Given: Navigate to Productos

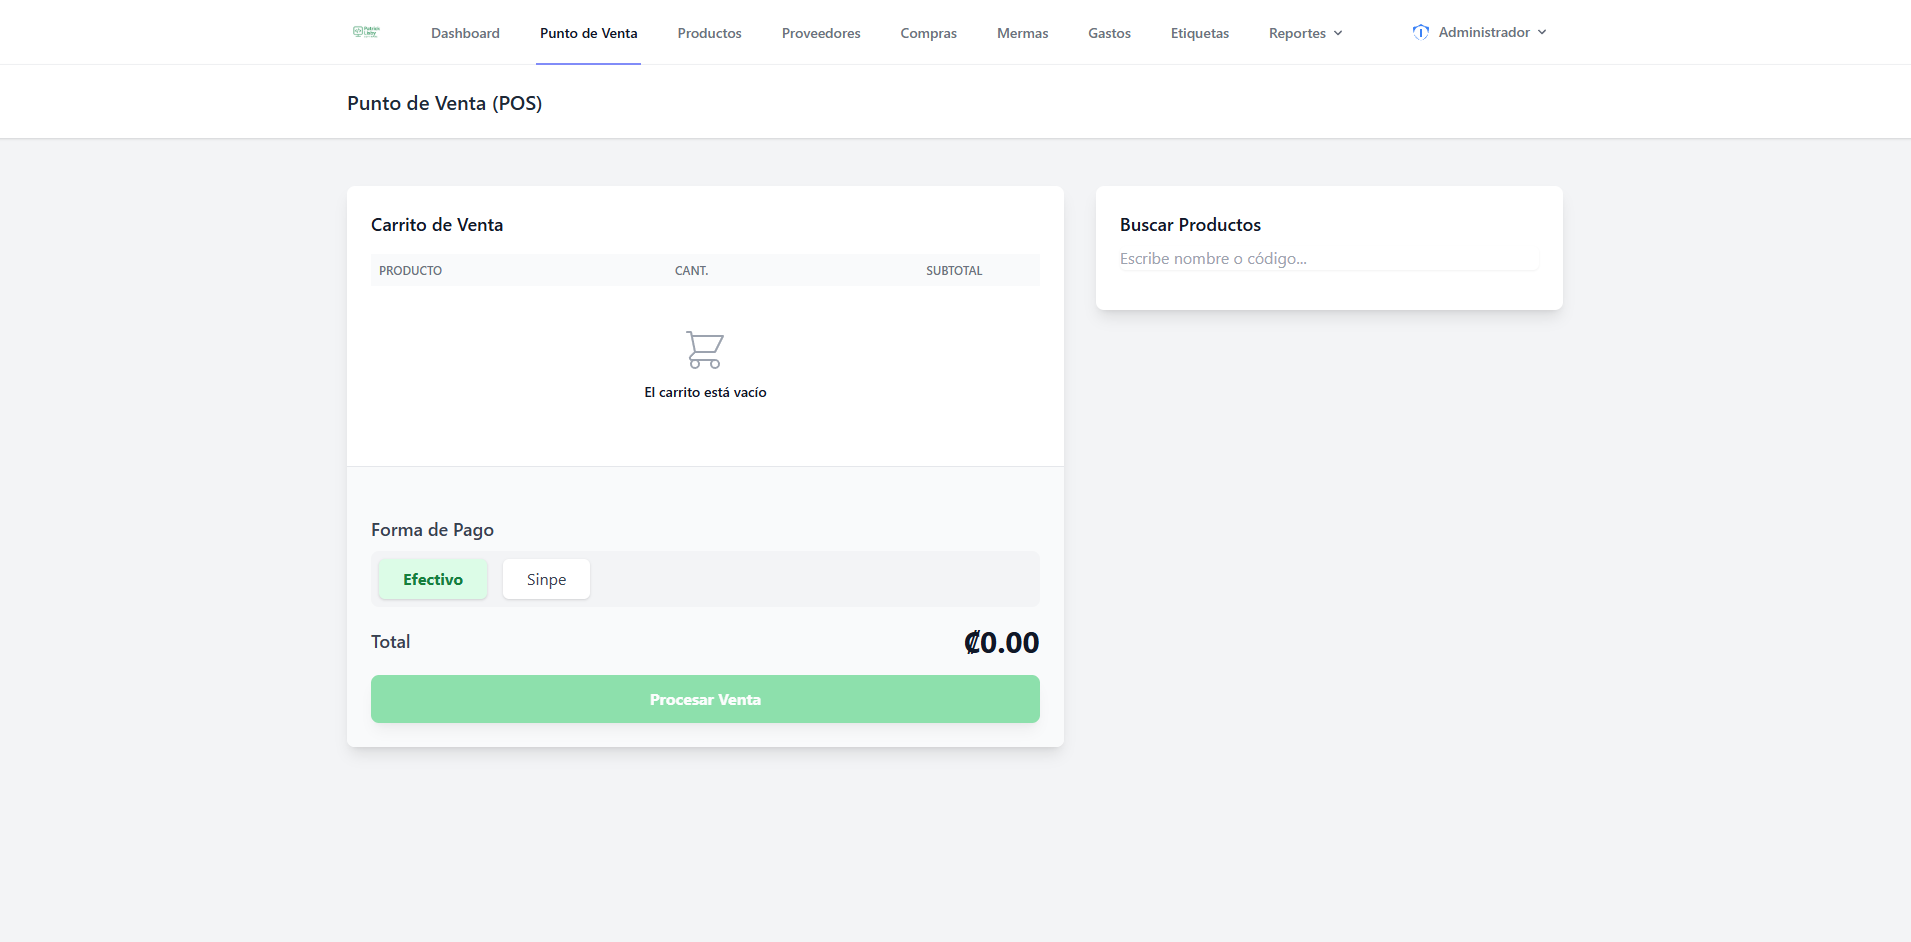Looking at the screenshot, I should point(709,33).
